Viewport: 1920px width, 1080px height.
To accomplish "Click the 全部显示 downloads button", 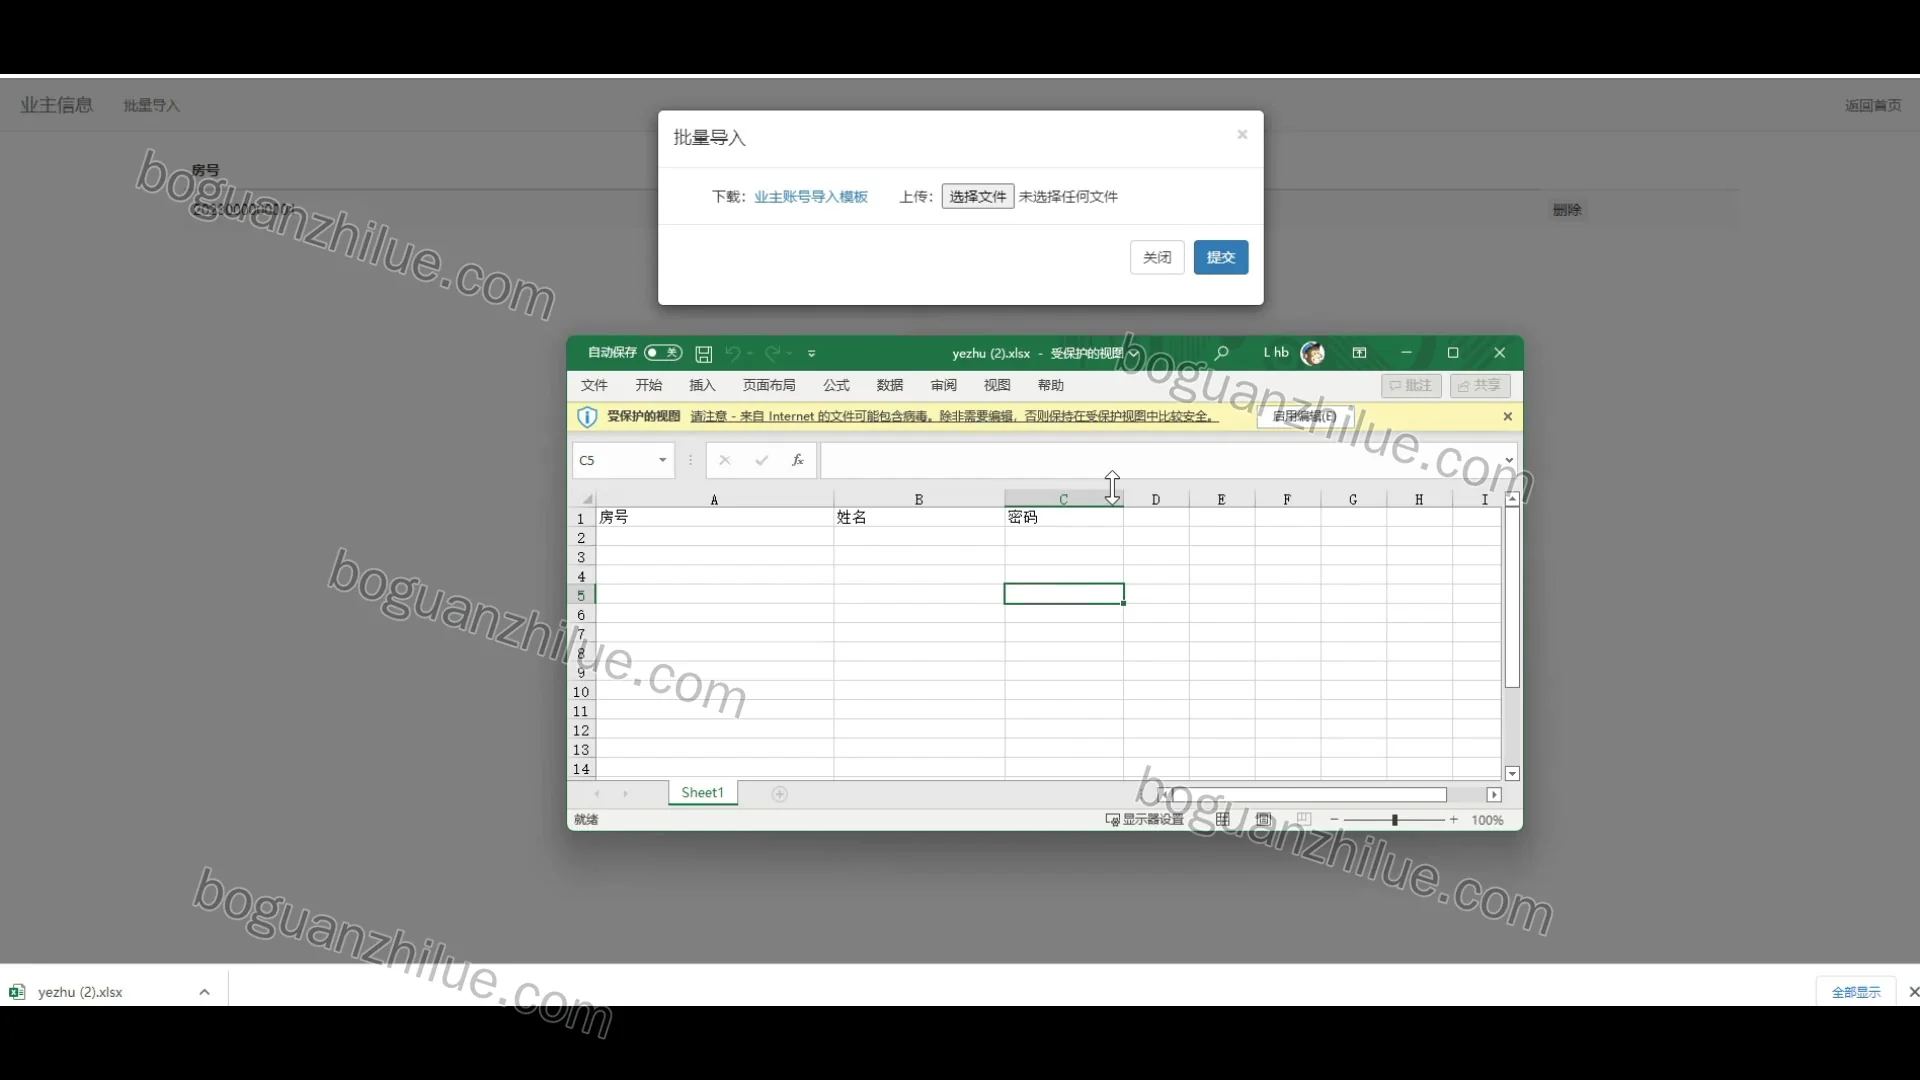I will pyautogui.click(x=1856, y=992).
